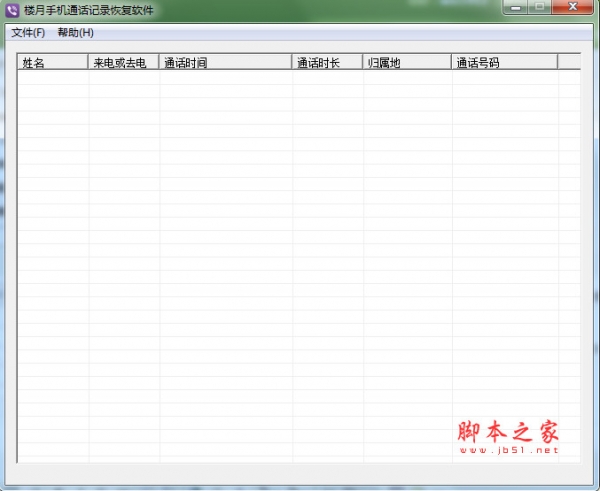
Task: Click the 来电或去电 column header
Action: (123, 62)
